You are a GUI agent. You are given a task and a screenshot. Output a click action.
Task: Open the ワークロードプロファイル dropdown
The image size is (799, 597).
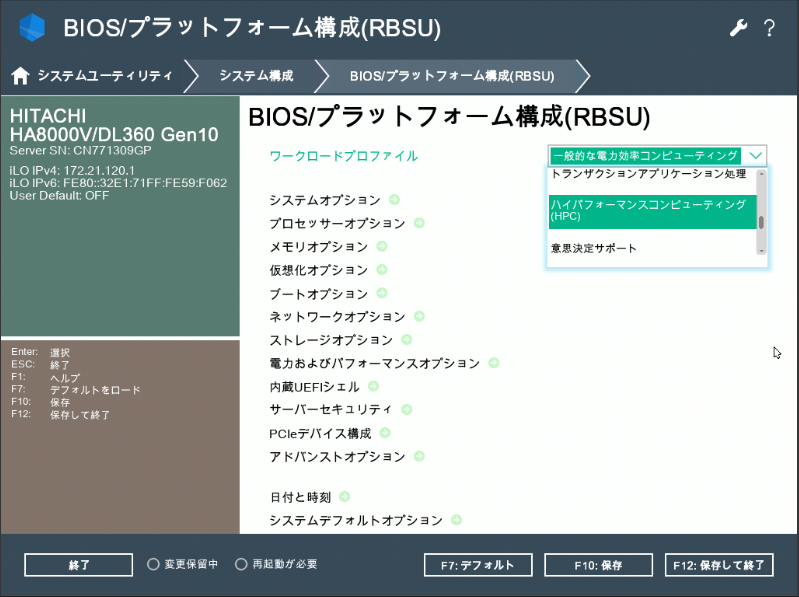pyautogui.click(x=657, y=155)
